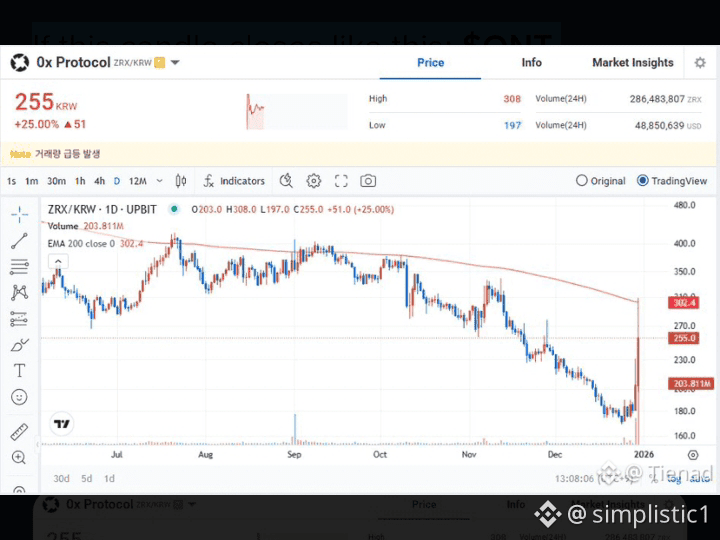This screenshot has height=540, width=720.
Task: Open the candlestick chart type selector
Action: pos(181,181)
